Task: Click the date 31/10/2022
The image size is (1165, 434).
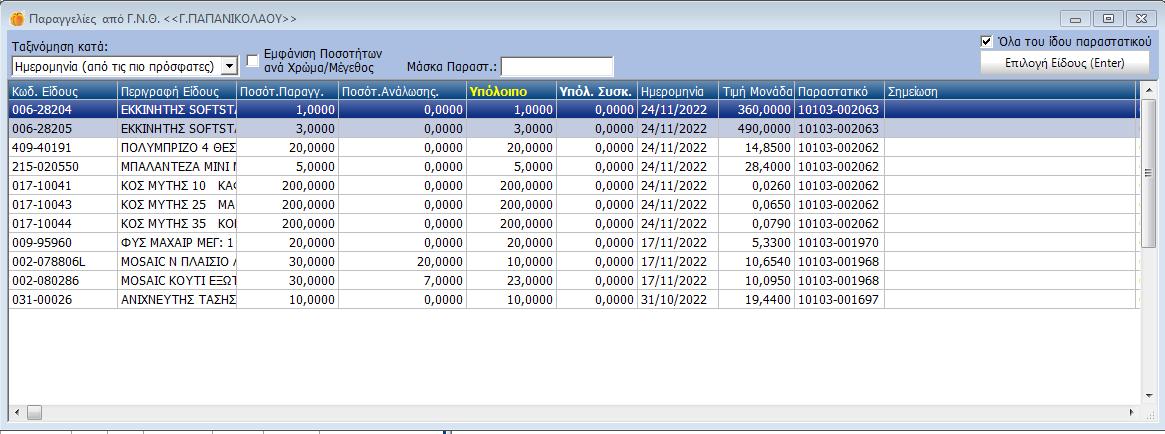Action: 673,299
